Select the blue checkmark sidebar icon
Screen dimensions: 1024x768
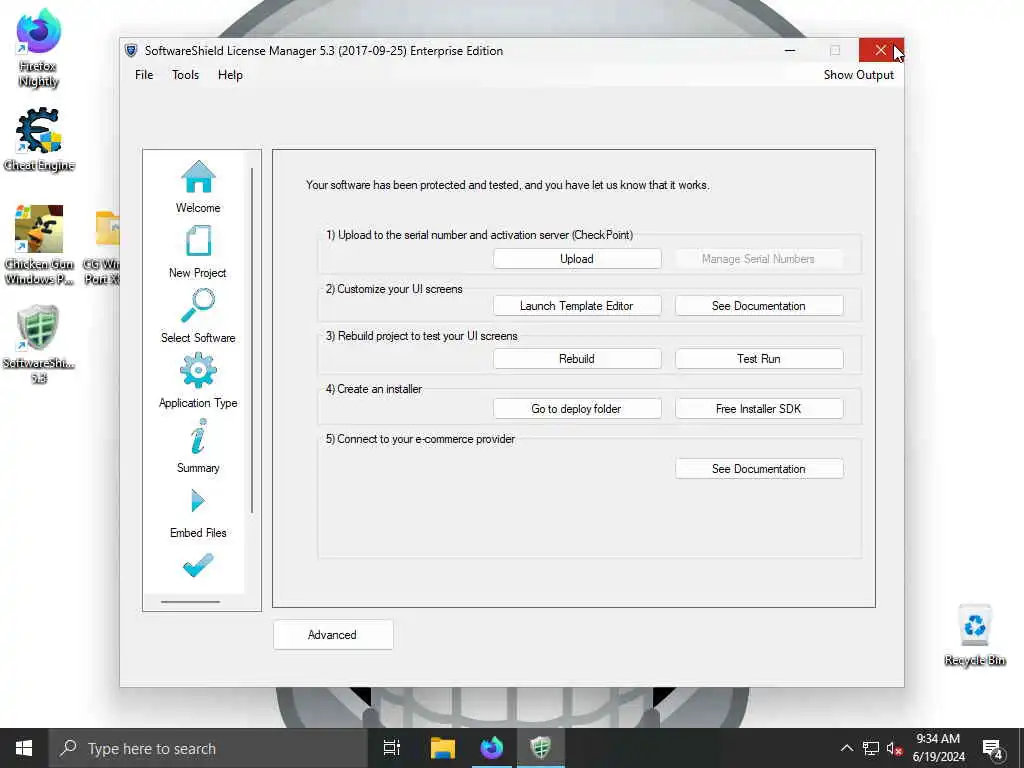tap(198, 565)
